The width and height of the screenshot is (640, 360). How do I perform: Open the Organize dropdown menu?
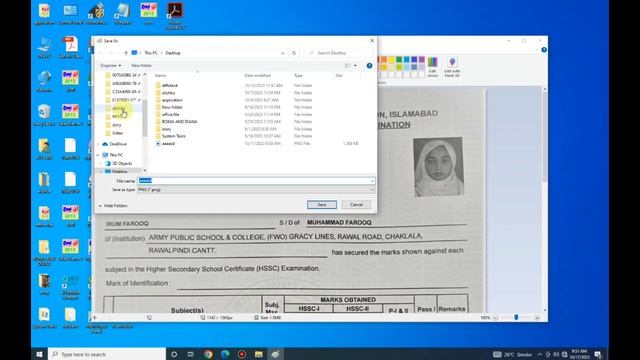click(111, 66)
